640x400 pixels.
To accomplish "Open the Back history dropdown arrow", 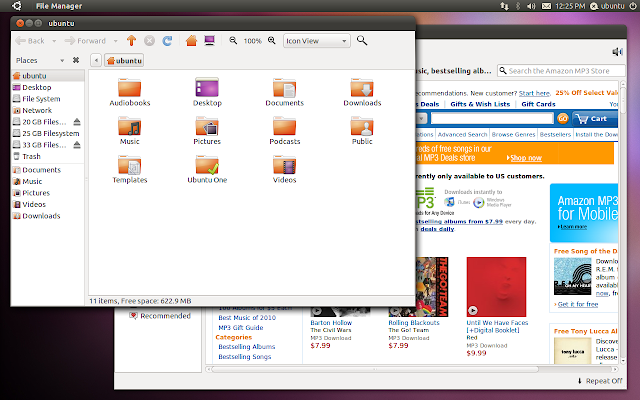I will pos(54,41).
